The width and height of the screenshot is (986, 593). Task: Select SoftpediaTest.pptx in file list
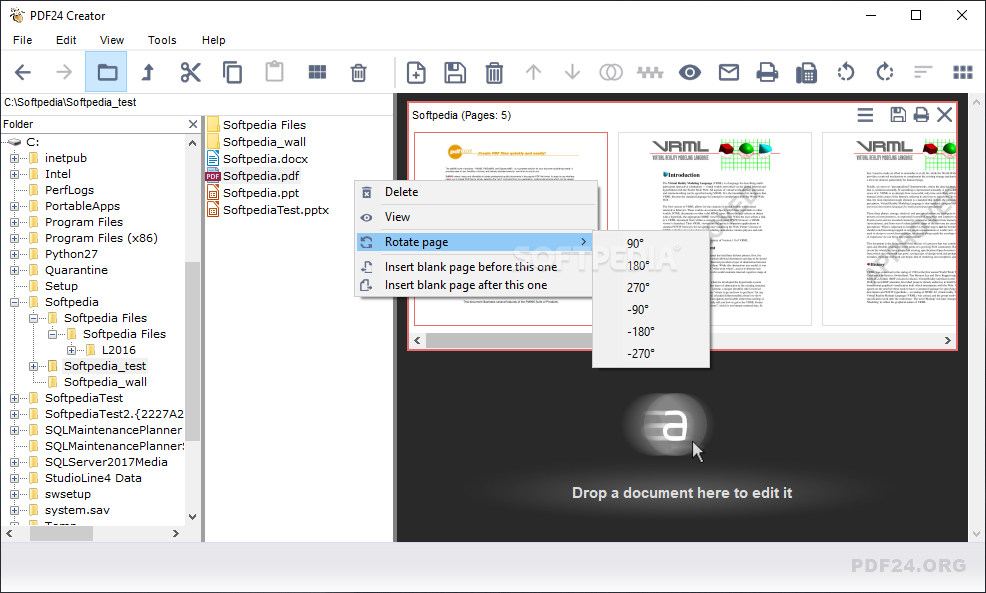(275, 210)
